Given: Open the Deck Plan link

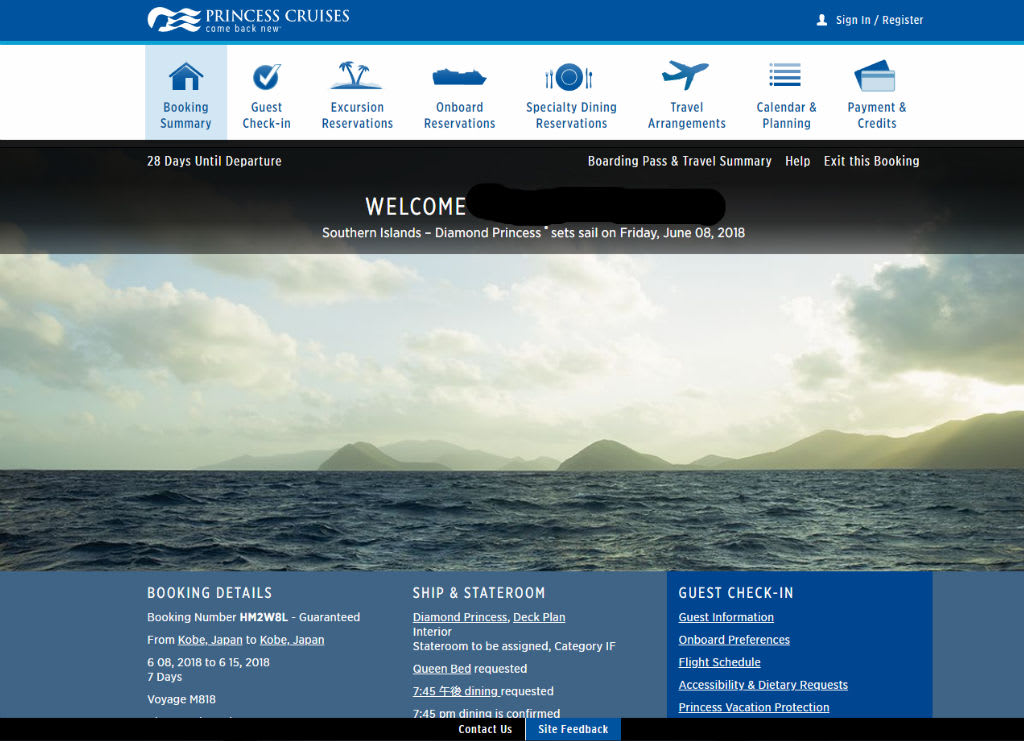Looking at the screenshot, I should 539,617.
